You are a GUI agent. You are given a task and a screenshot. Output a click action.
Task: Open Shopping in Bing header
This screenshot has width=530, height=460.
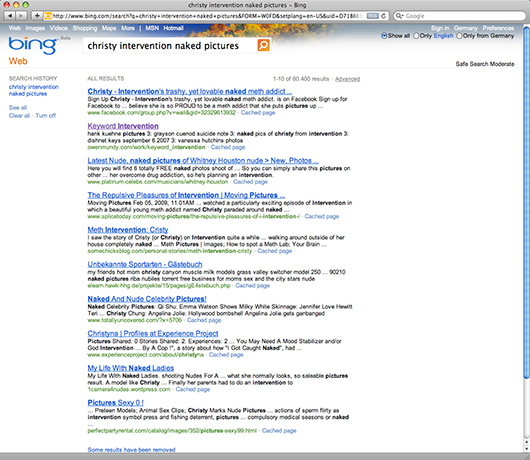click(85, 28)
